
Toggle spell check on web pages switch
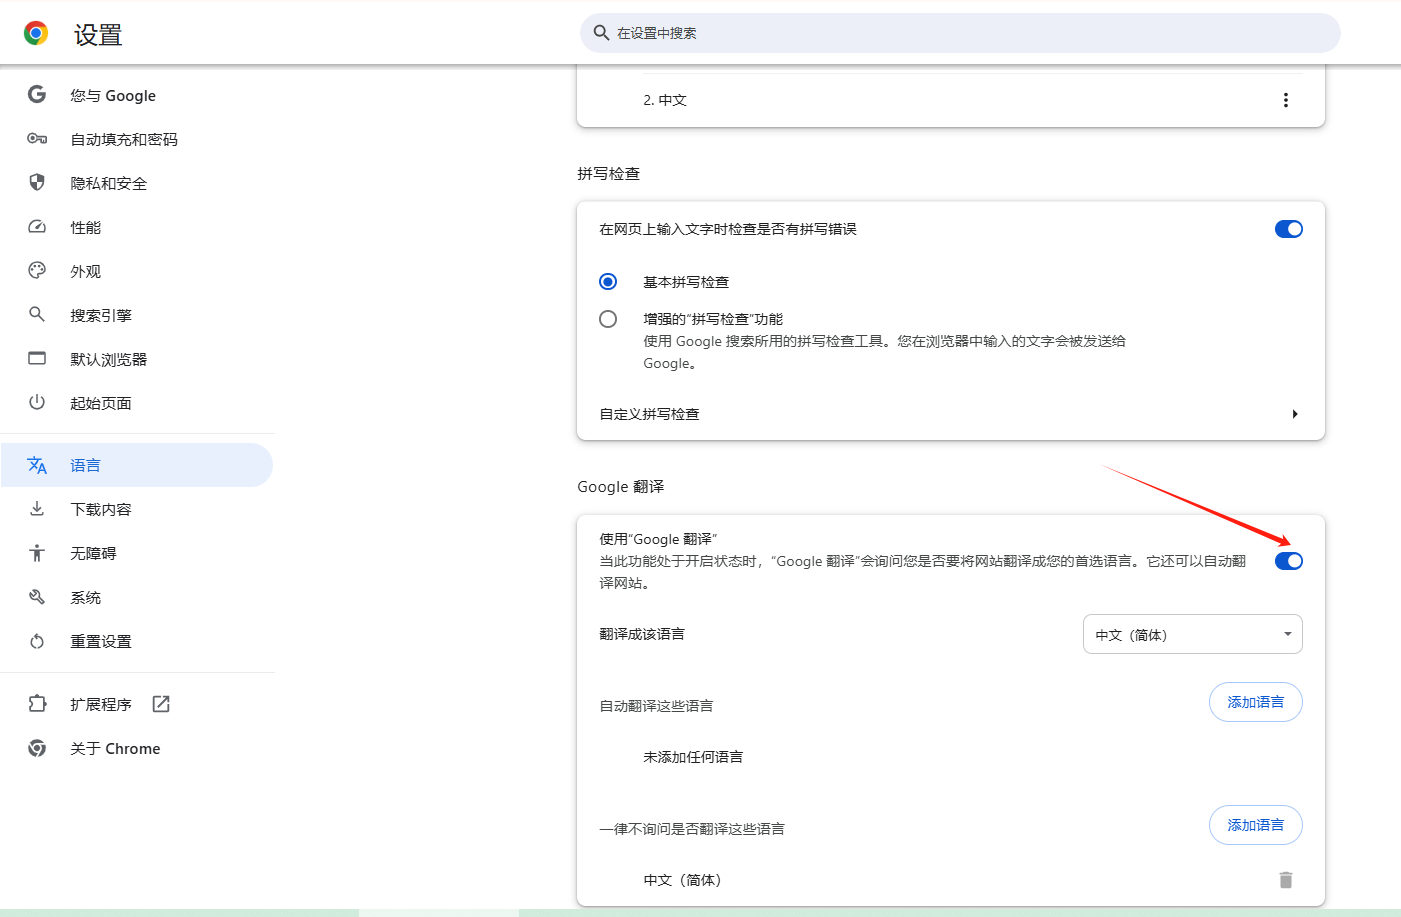click(x=1289, y=229)
